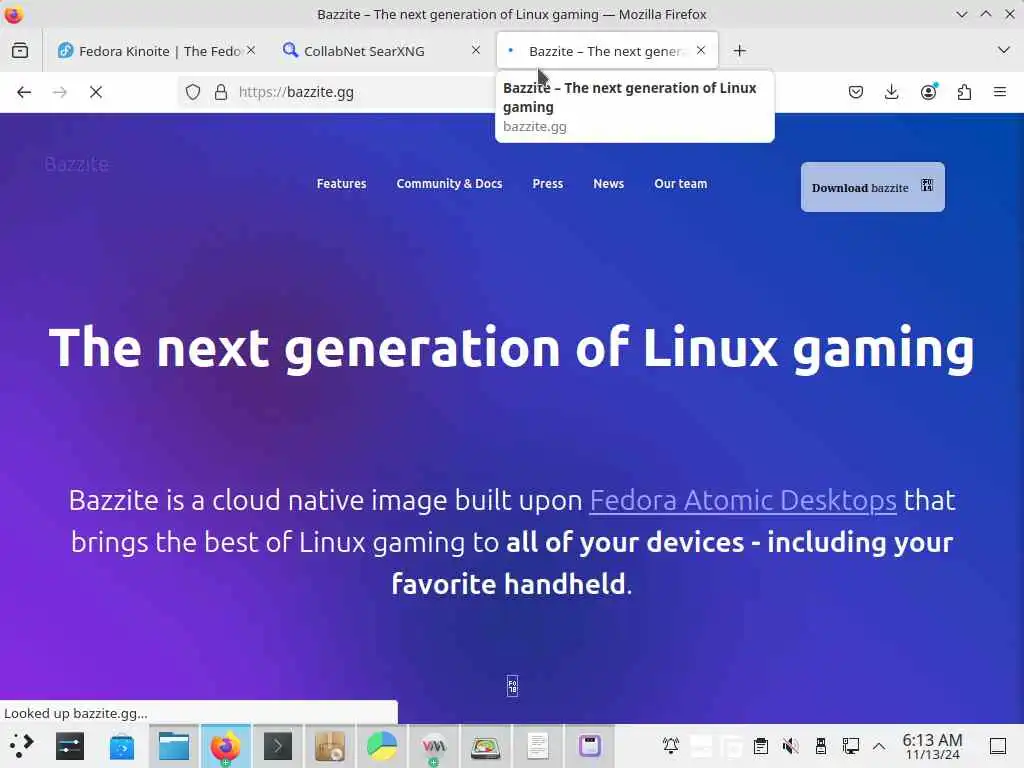1024x768 pixels.
Task: Click the Firefox taskbar icon
Action: click(225, 746)
